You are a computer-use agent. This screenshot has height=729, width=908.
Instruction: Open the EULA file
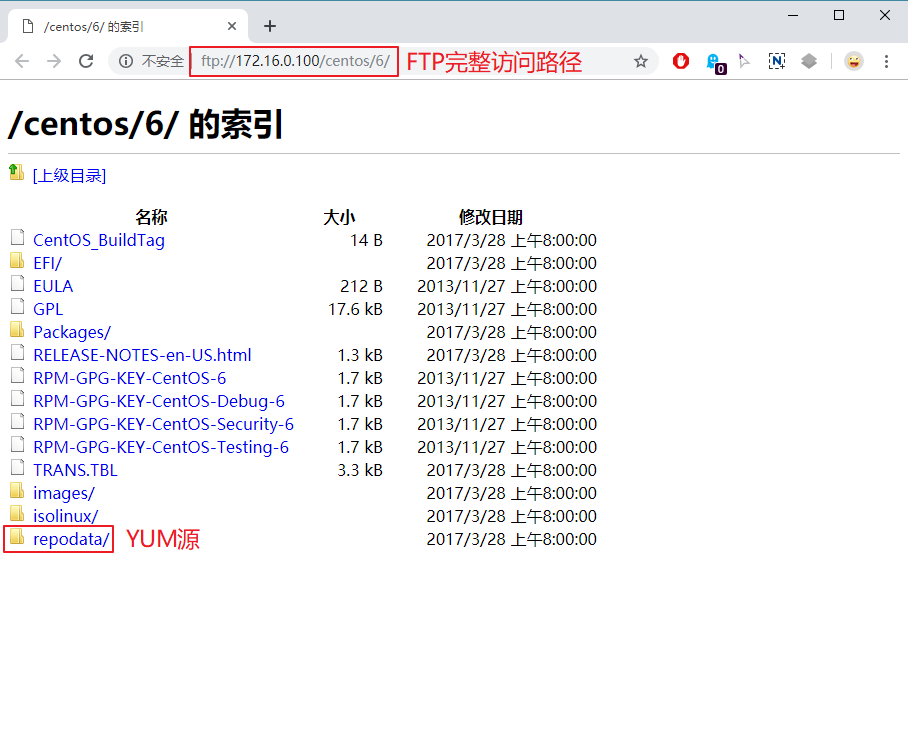tap(53, 286)
